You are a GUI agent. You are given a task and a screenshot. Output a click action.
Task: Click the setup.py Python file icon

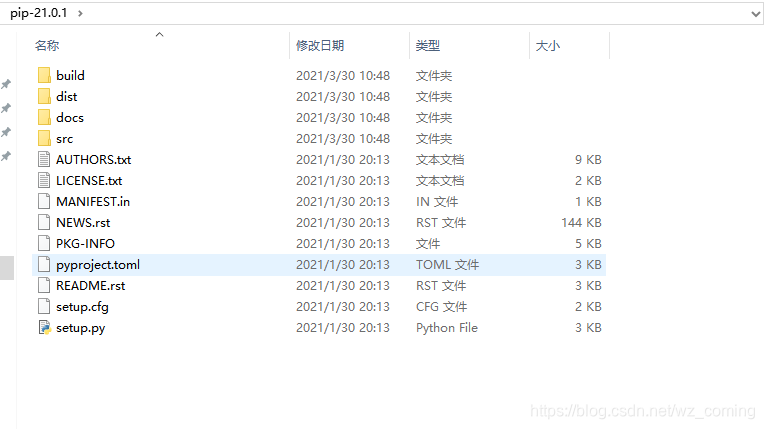(44, 327)
